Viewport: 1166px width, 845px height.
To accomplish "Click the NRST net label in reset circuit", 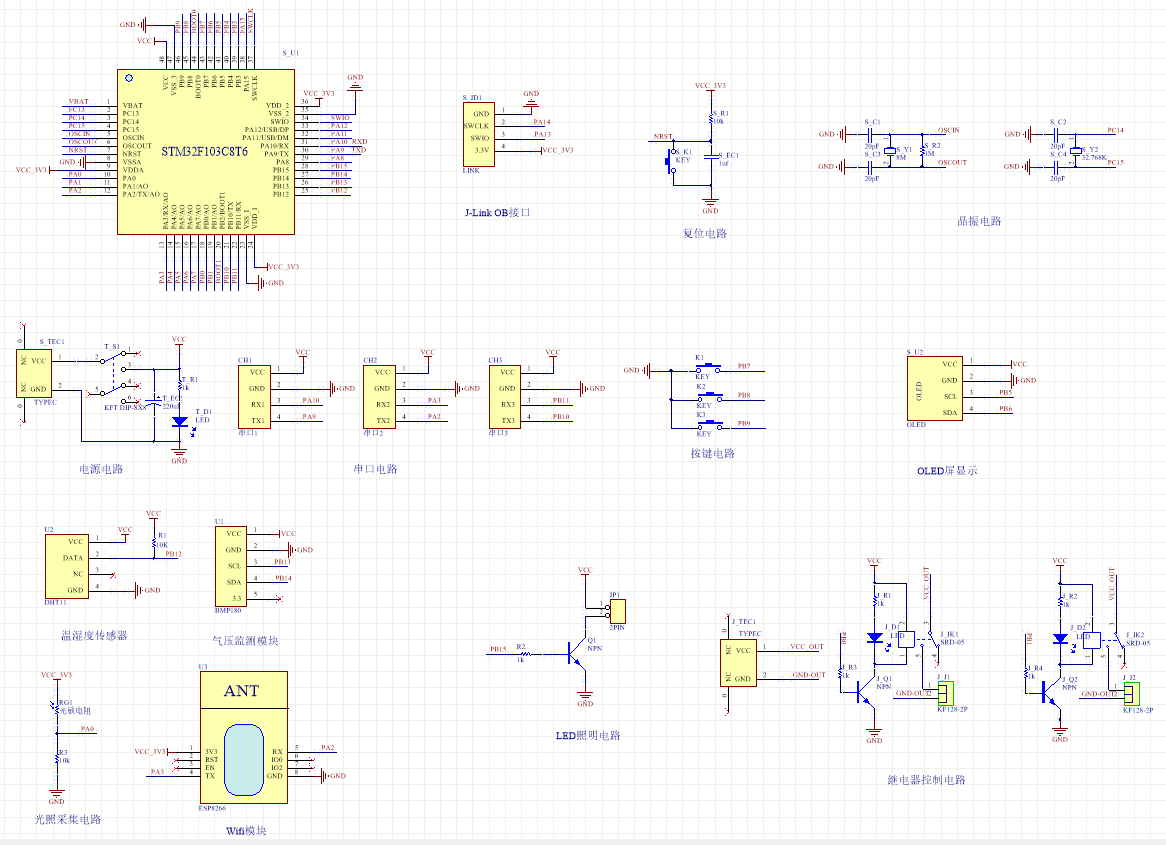I will 663,136.
